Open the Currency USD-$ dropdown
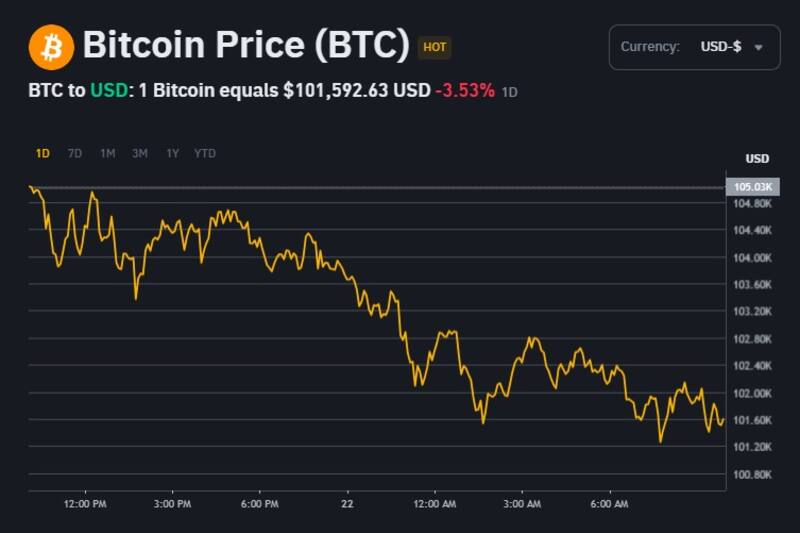800x533 pixels. point(694,47)
